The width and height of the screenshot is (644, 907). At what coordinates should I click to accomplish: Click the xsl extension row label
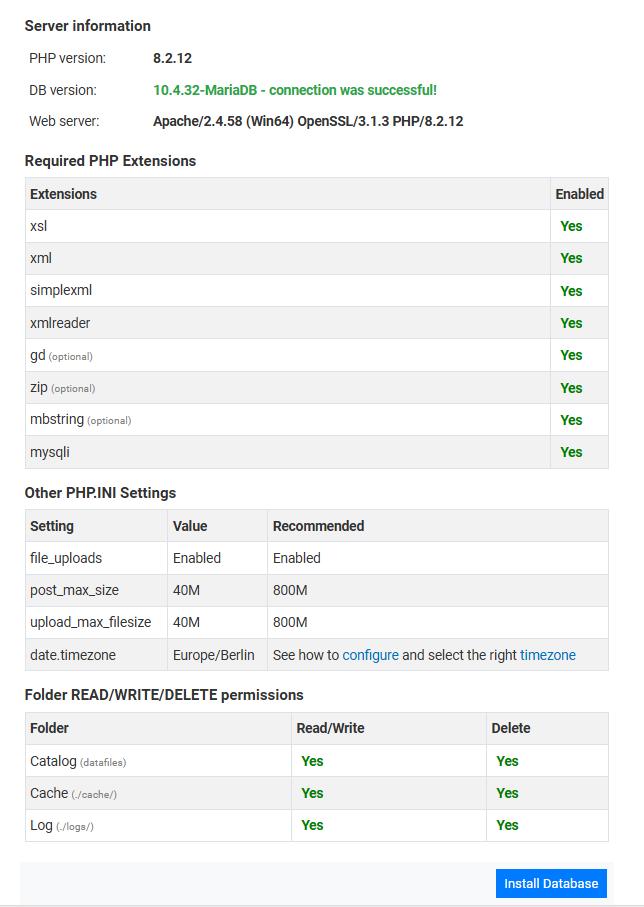click(39, 226)
